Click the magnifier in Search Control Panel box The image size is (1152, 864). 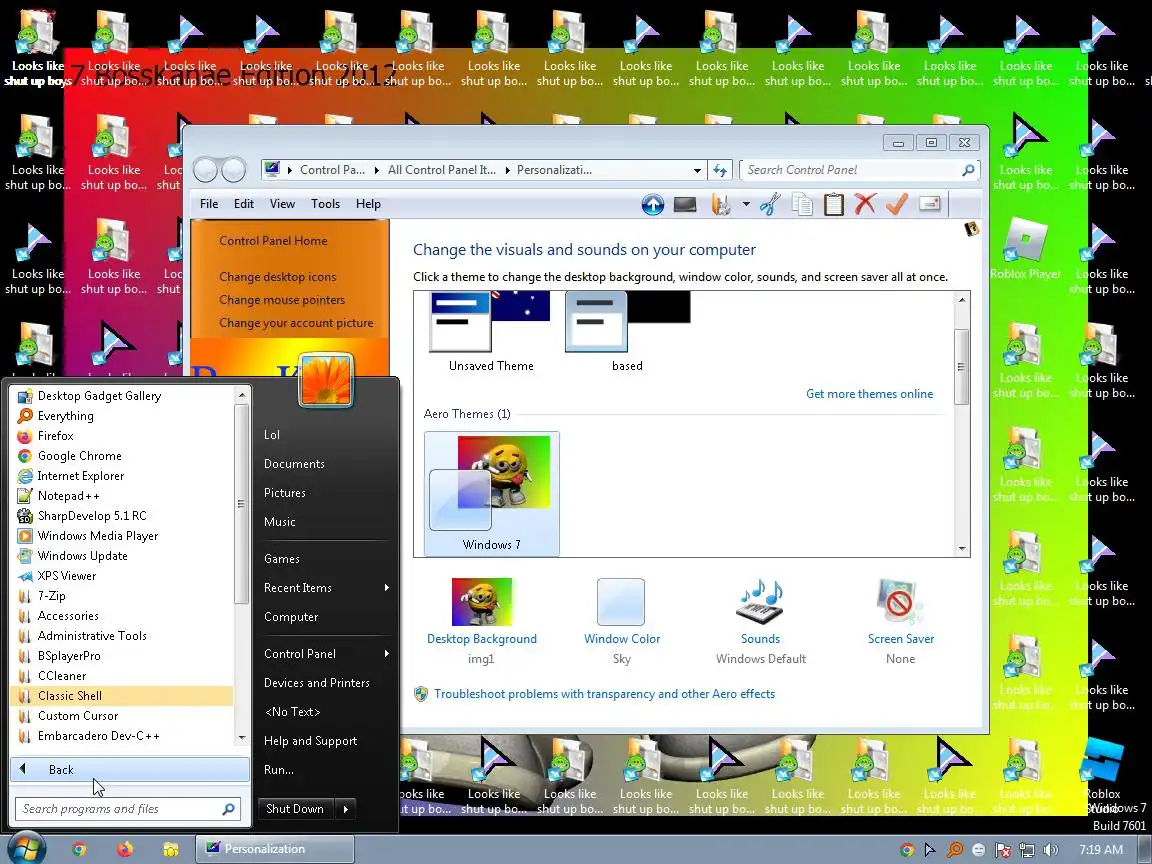tap(968, 170)
